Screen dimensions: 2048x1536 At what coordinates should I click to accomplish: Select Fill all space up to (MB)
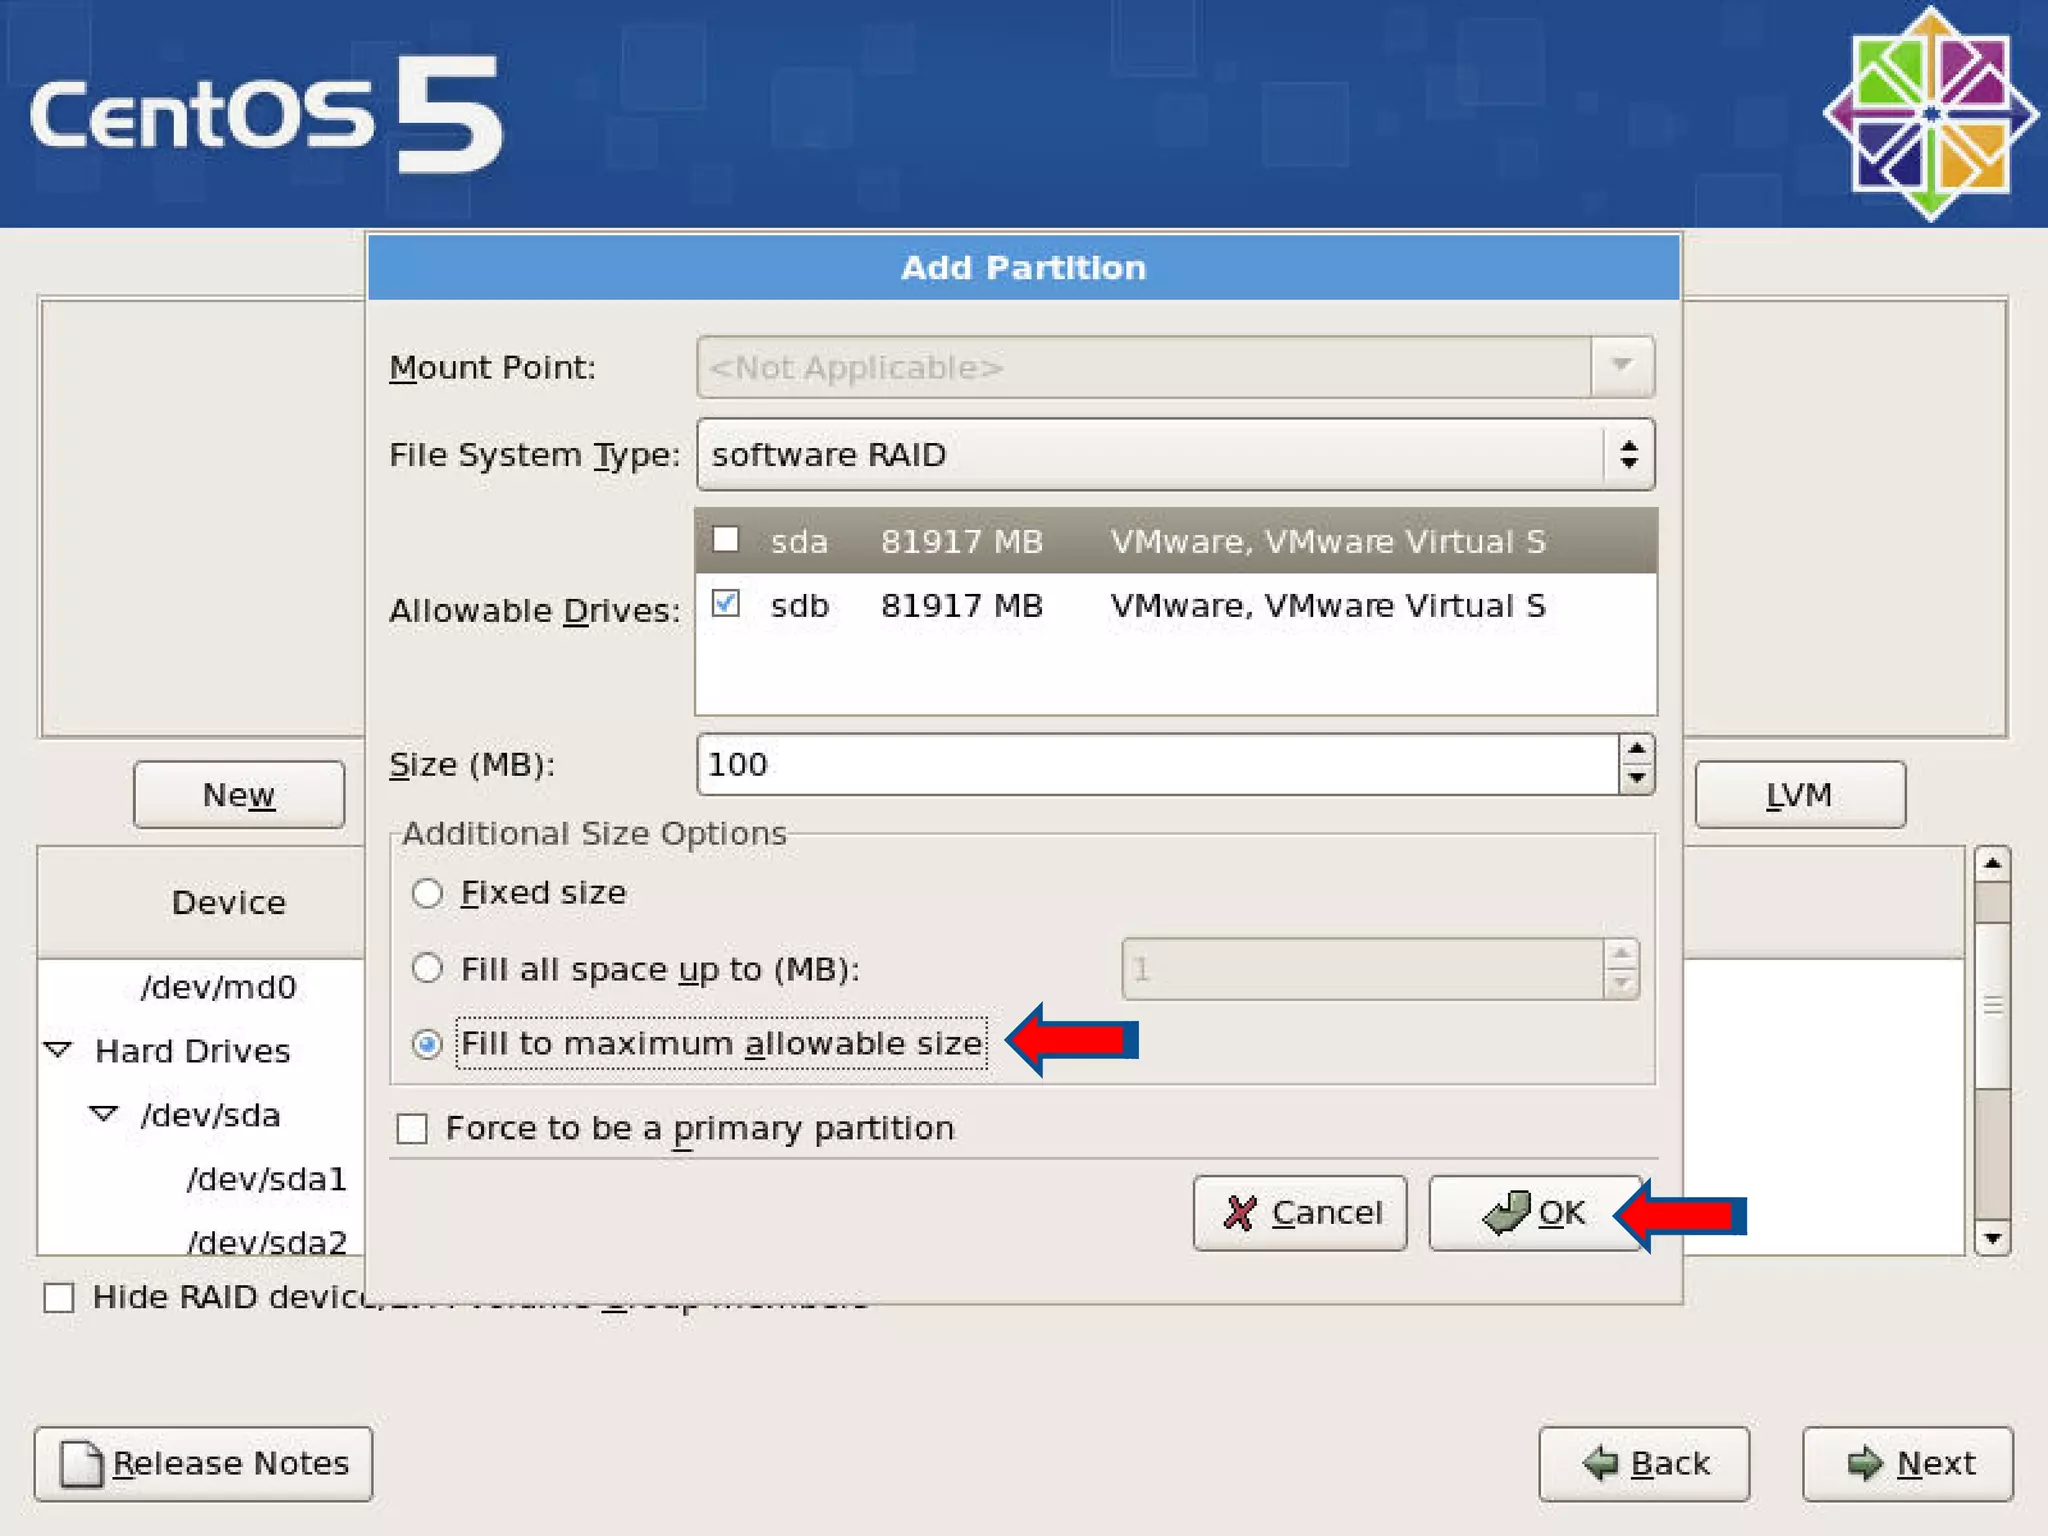[x=427, y=968]
